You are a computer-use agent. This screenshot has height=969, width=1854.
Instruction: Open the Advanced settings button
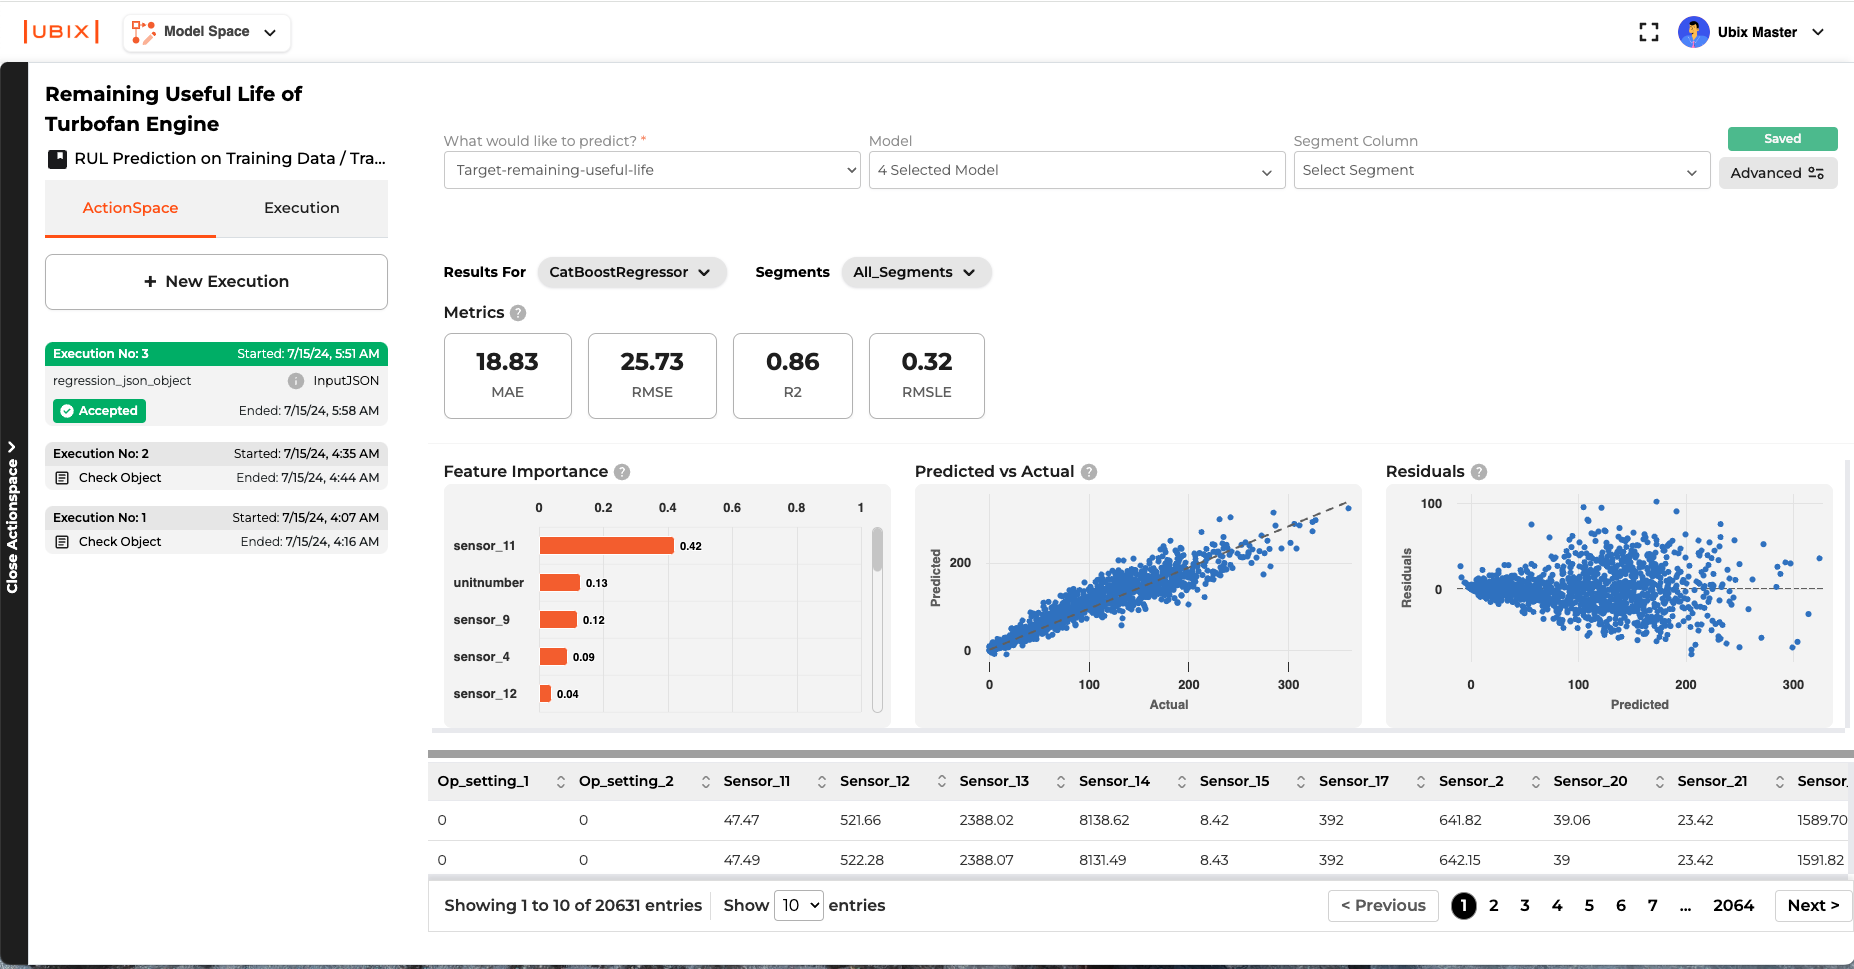(x=1777, y=173)
